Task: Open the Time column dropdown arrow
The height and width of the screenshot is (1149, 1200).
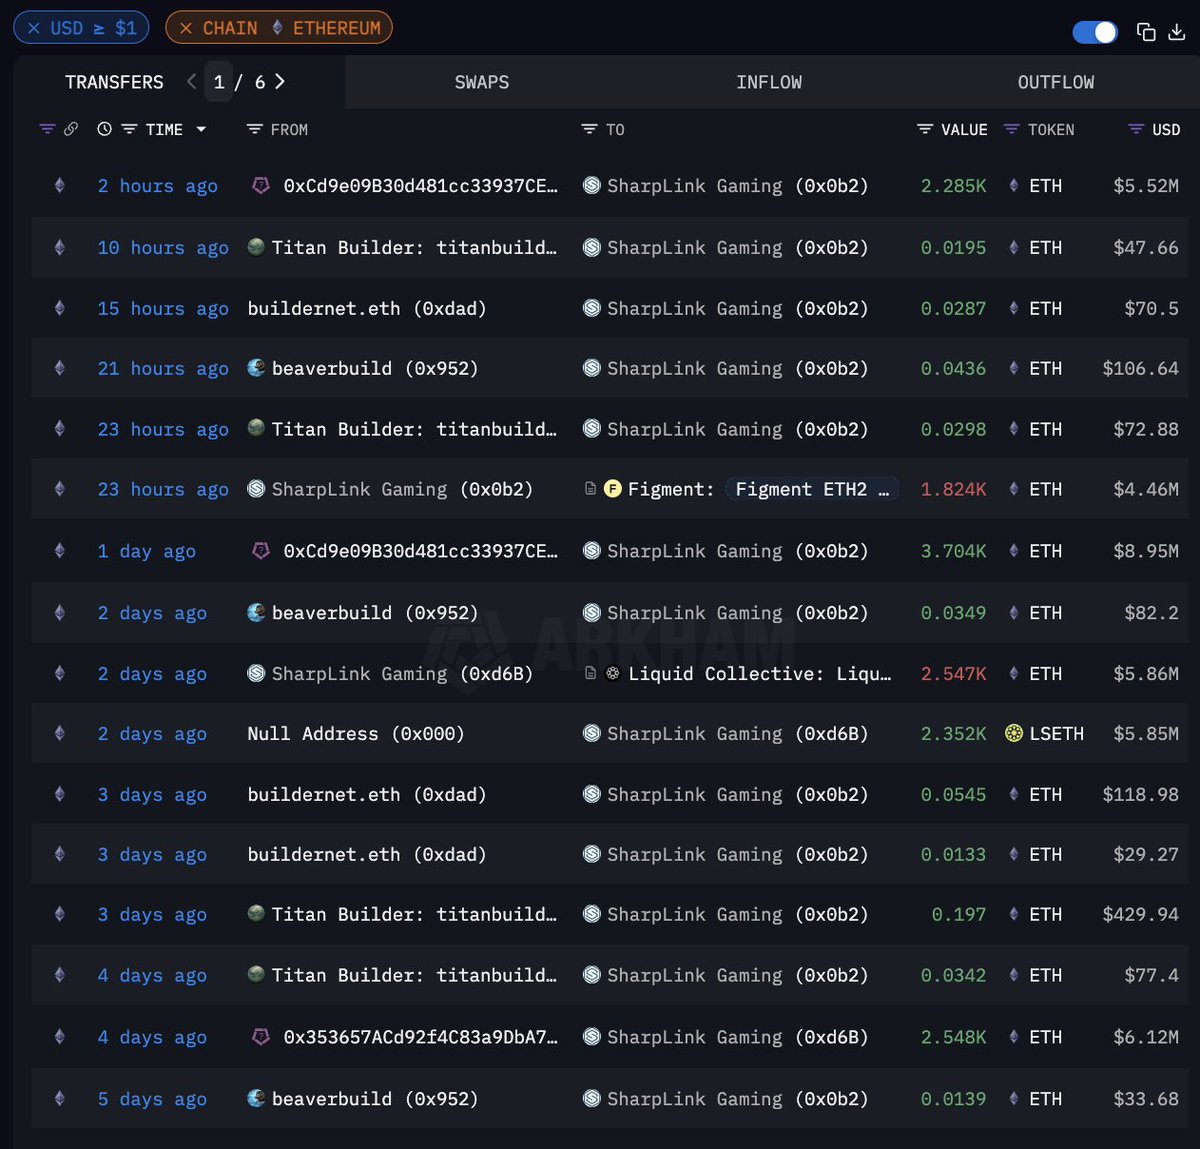Action: [x=201, y=129]
